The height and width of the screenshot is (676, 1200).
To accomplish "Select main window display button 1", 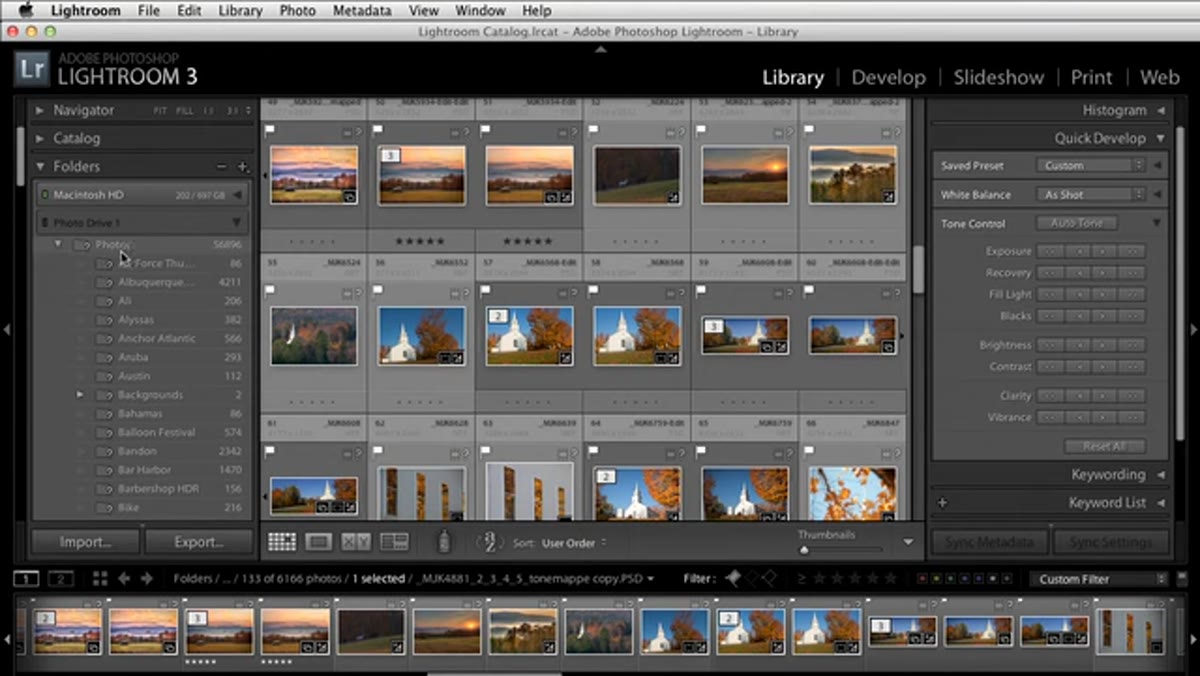I will (27, 578).
